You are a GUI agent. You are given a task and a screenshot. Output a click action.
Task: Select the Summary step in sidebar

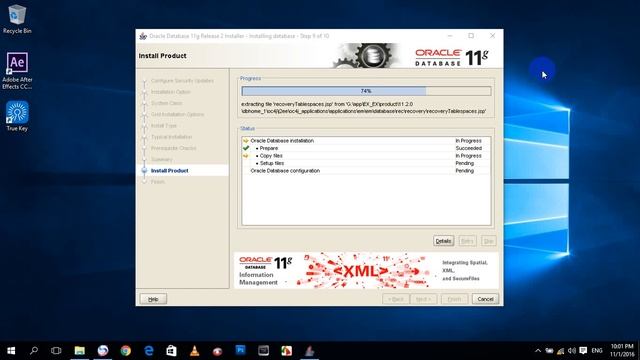pyautogui.click(x=162, y=159)
